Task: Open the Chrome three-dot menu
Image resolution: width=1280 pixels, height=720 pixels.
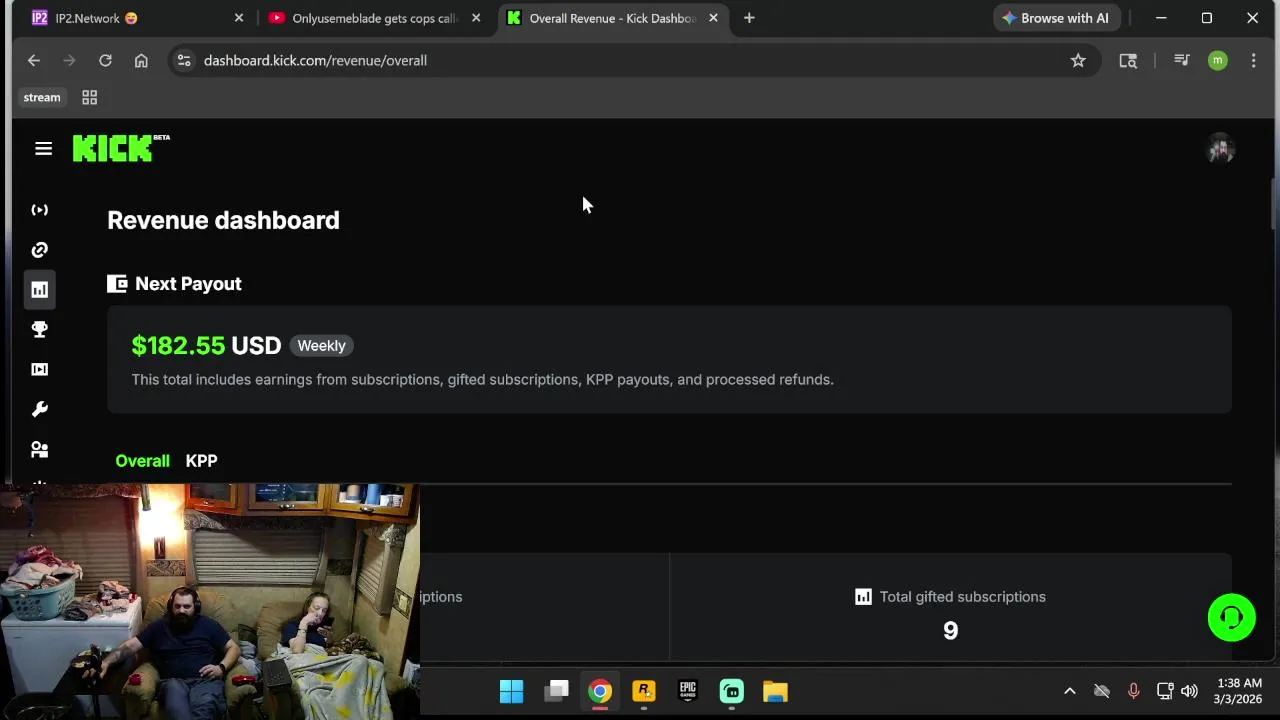Action: (x=1253, y=61)
